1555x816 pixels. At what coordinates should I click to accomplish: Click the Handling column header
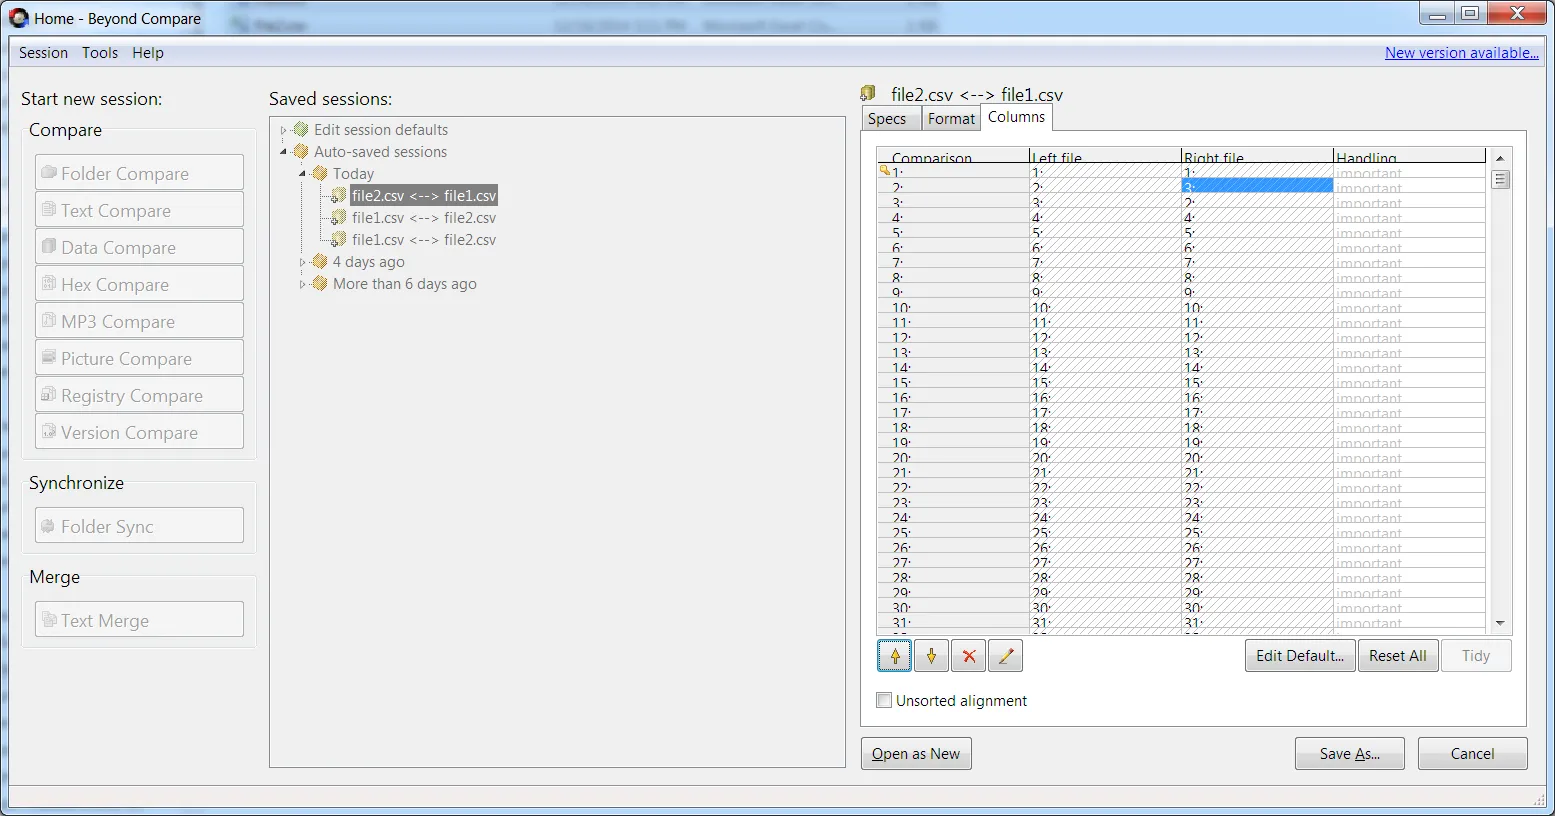[x=1409, y=156]
